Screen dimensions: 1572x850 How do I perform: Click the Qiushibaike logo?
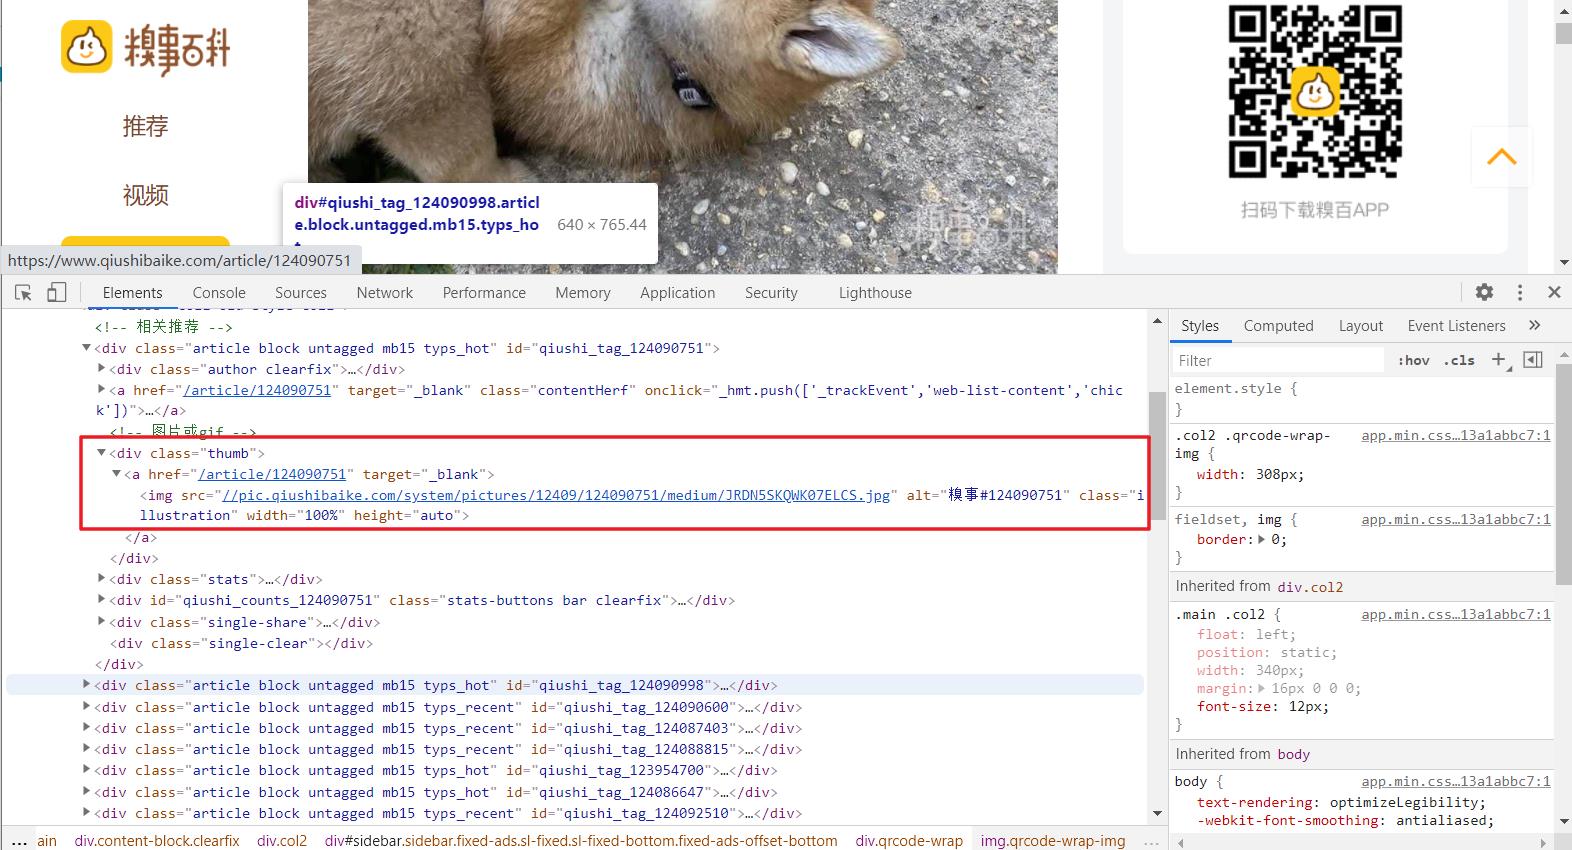[146, 47]
